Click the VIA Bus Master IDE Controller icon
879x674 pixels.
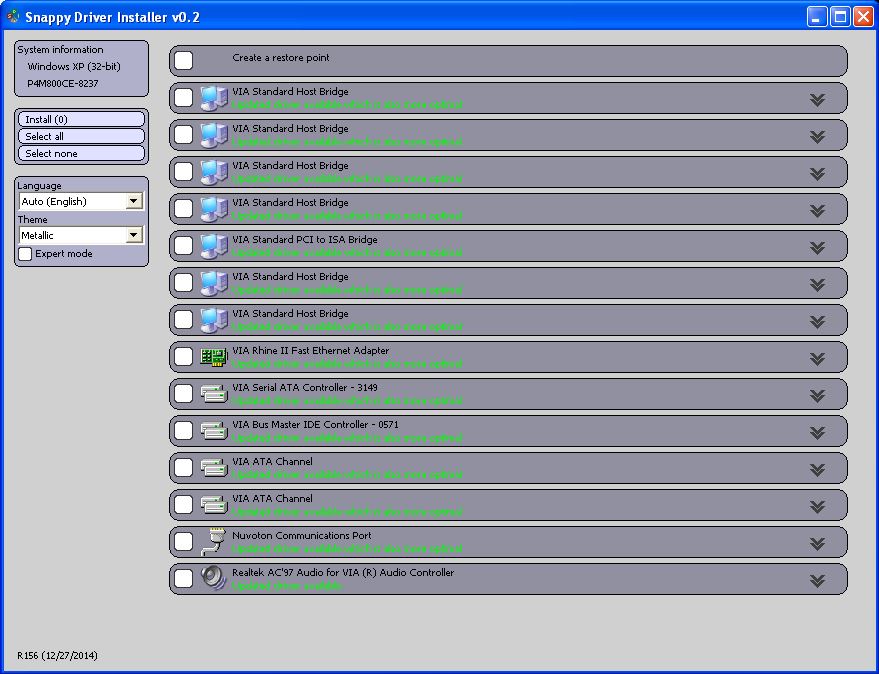tap(214, 431)
